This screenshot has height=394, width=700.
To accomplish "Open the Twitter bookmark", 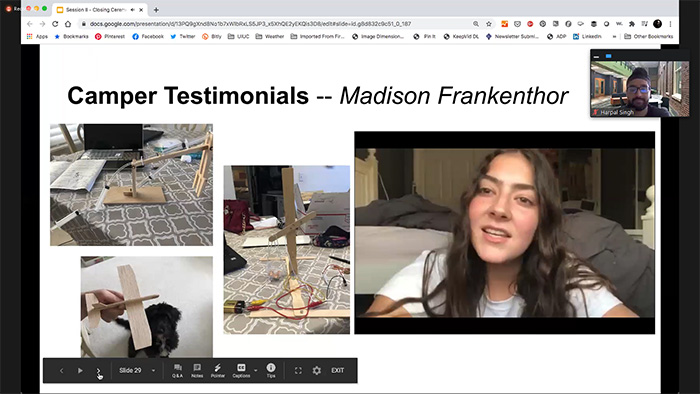I will click(x=183, y=37).
